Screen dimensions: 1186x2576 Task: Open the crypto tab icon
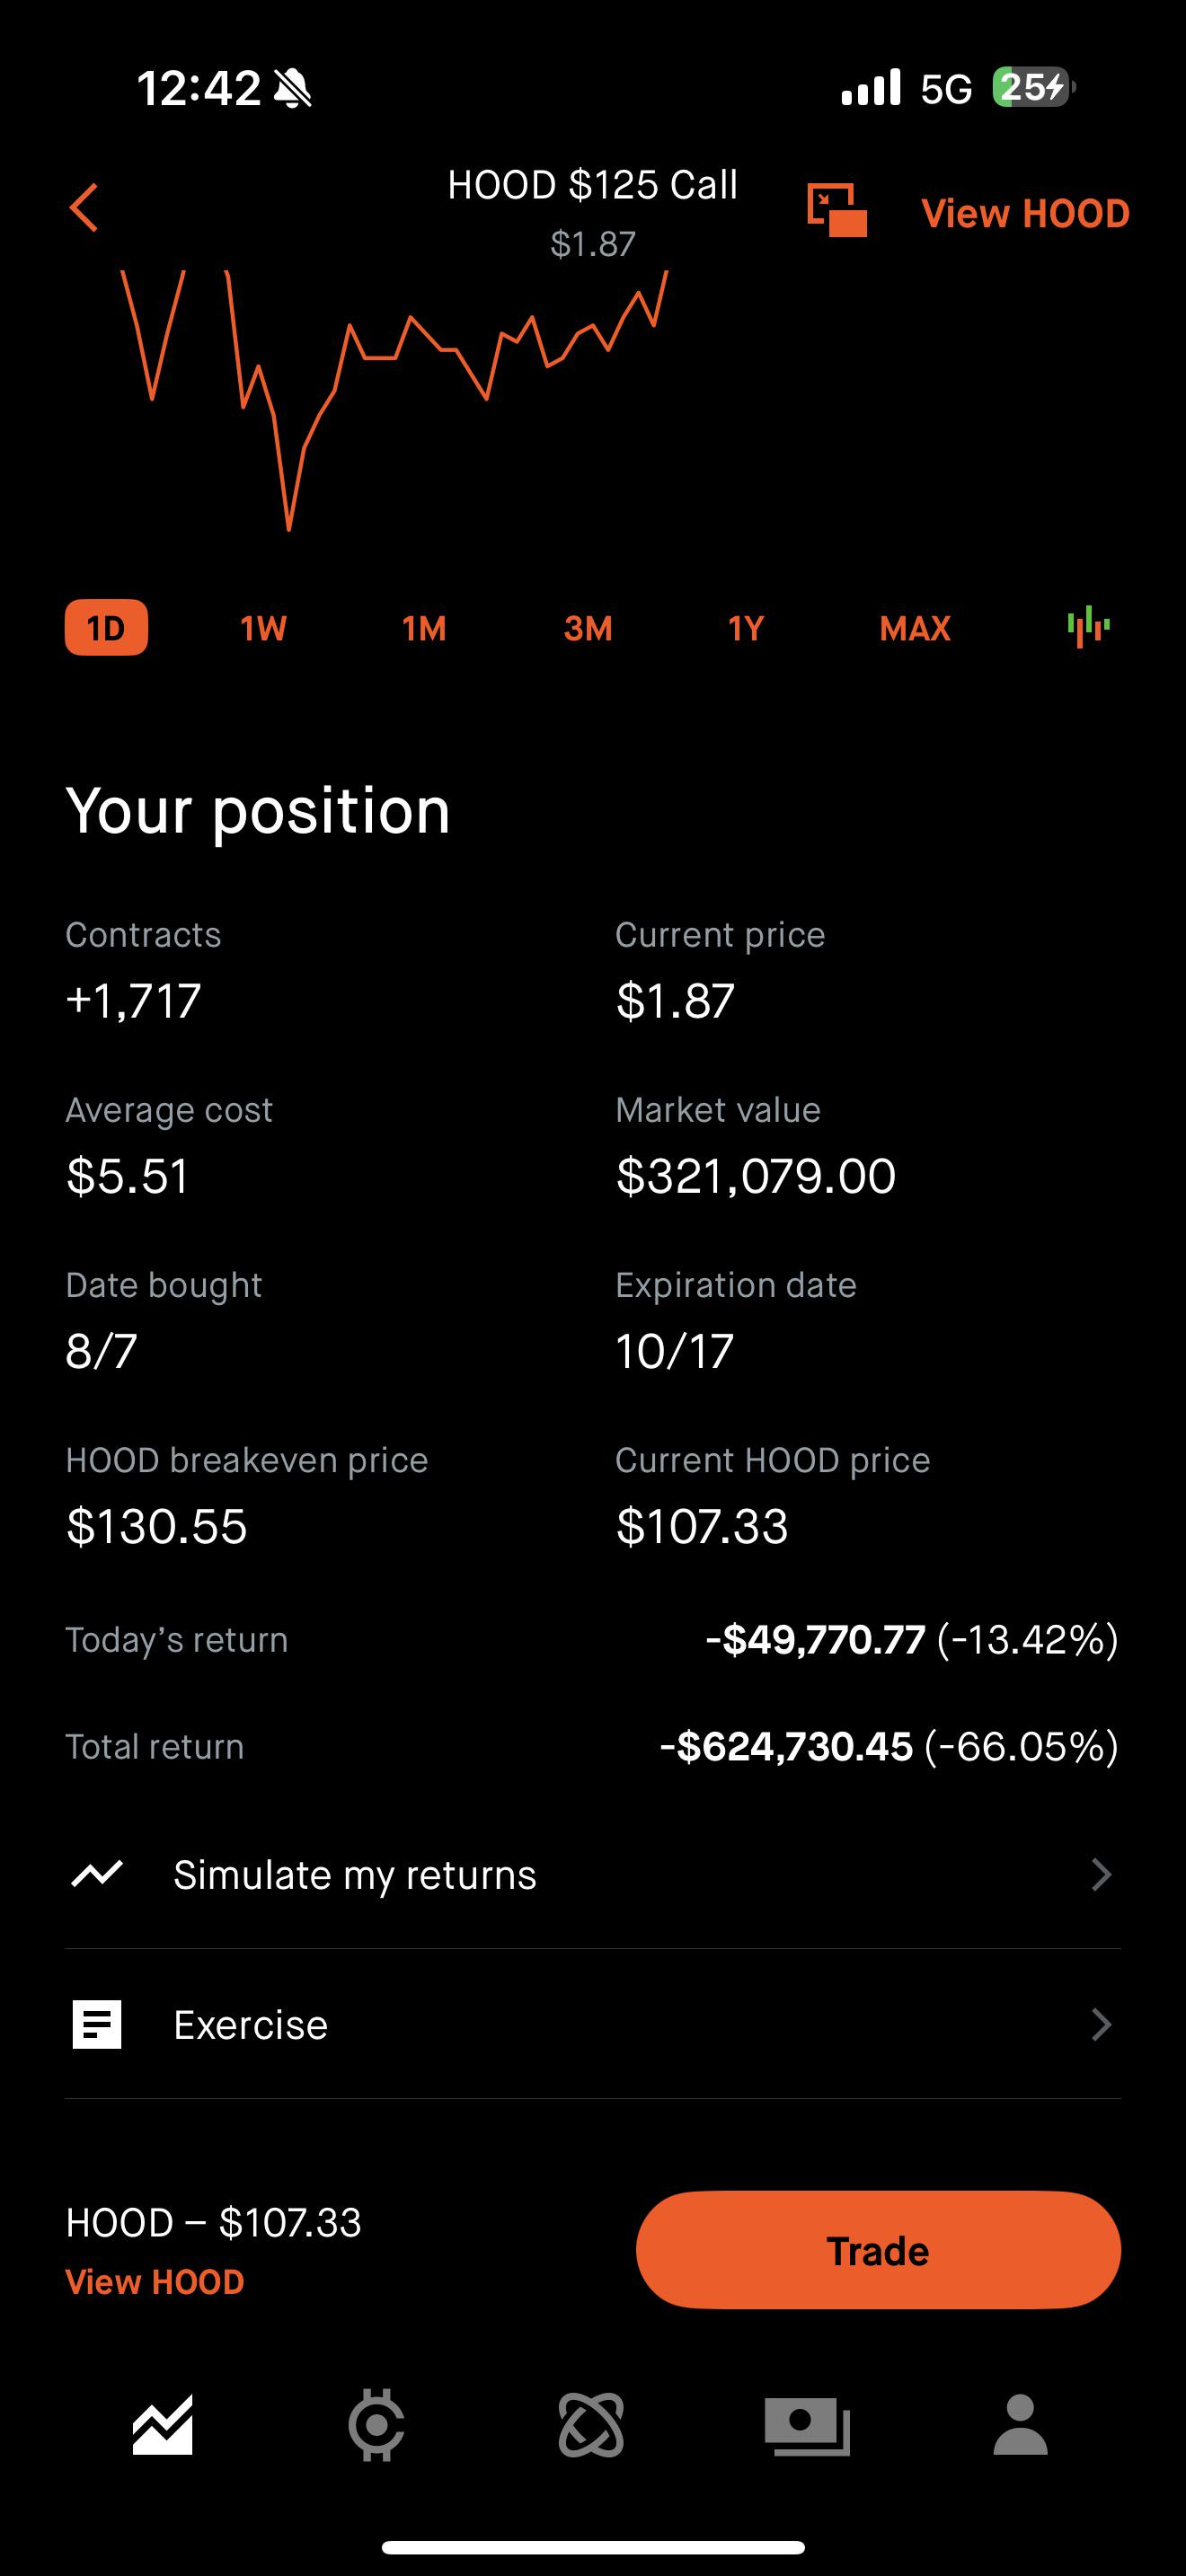(x=376, y=2425)
